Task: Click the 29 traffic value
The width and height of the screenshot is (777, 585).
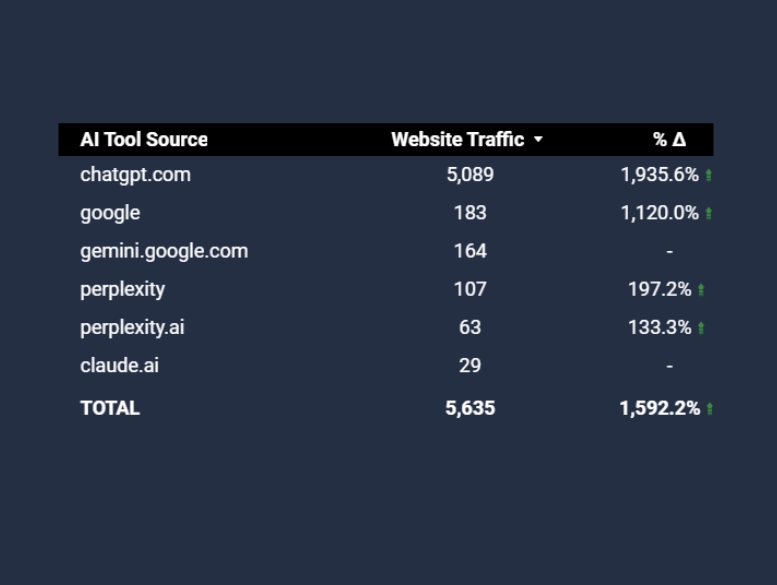Action: (x=470, y=366)
